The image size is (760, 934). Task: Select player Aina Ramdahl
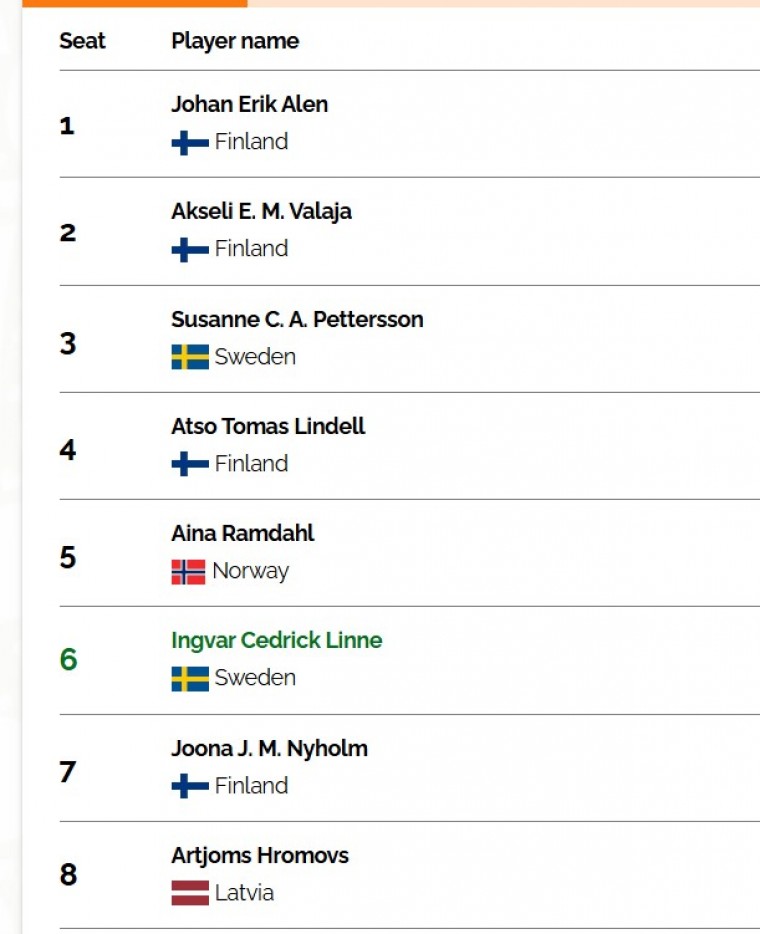pos(242,533)
